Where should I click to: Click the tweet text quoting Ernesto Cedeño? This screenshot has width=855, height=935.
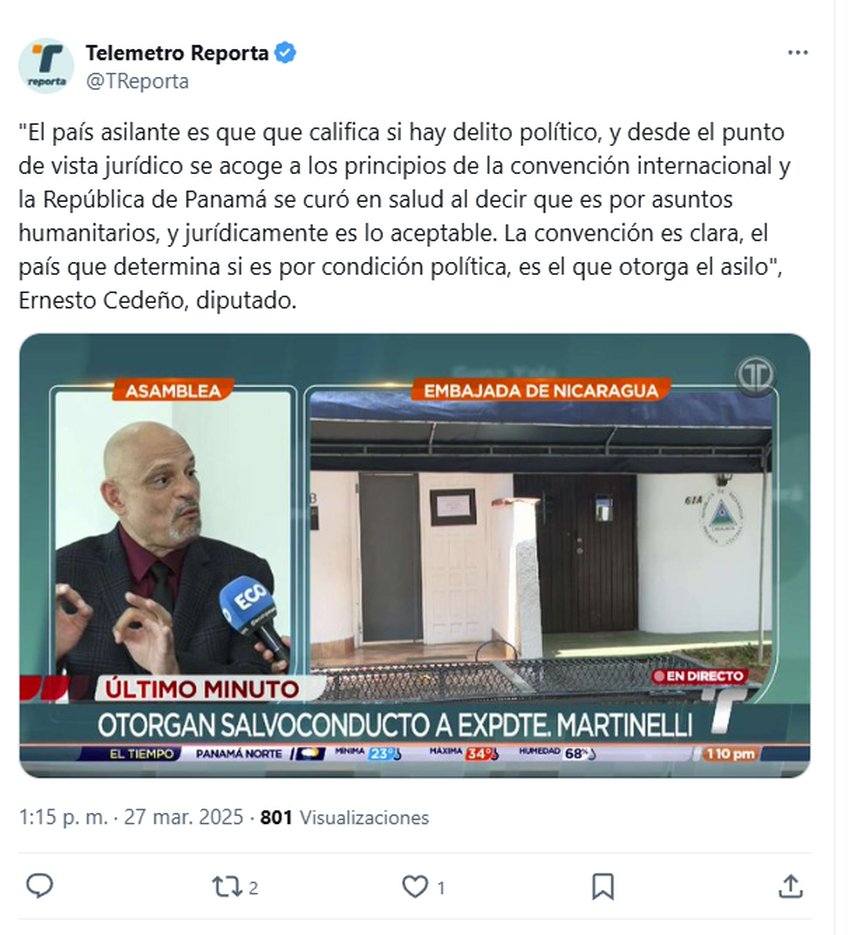(x=405, y=216)
